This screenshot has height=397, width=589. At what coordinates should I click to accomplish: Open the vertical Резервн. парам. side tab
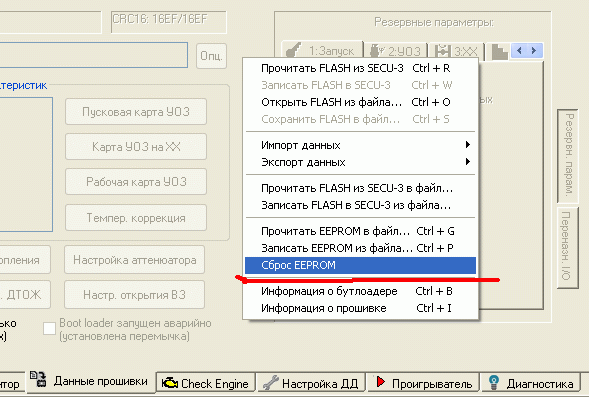(x=568, y=156)
